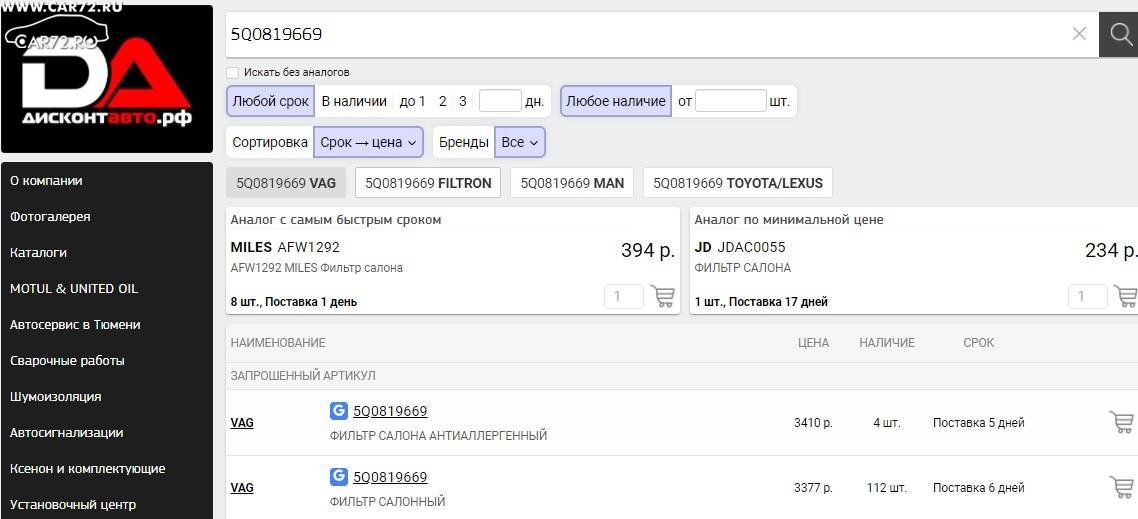This screenshot has width=1138, height=519.
Task: Switch to the 5Q0819669 MAN tab
Action: [572, 183]
